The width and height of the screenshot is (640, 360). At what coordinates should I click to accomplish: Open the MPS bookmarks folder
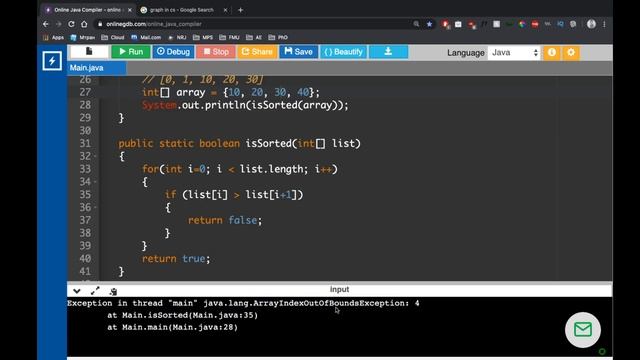tap(203, 37)
